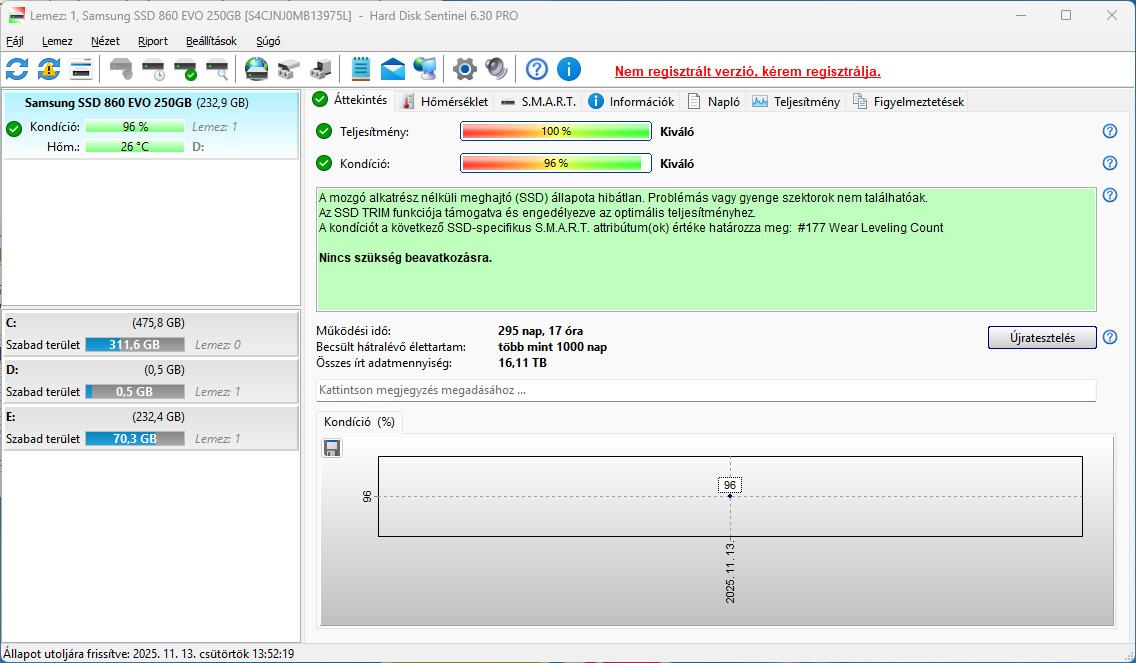This screenshot has height=663, width=1136.
Task: Click the 'több mint 1000 nap' lifetime value
Action: 553,347
